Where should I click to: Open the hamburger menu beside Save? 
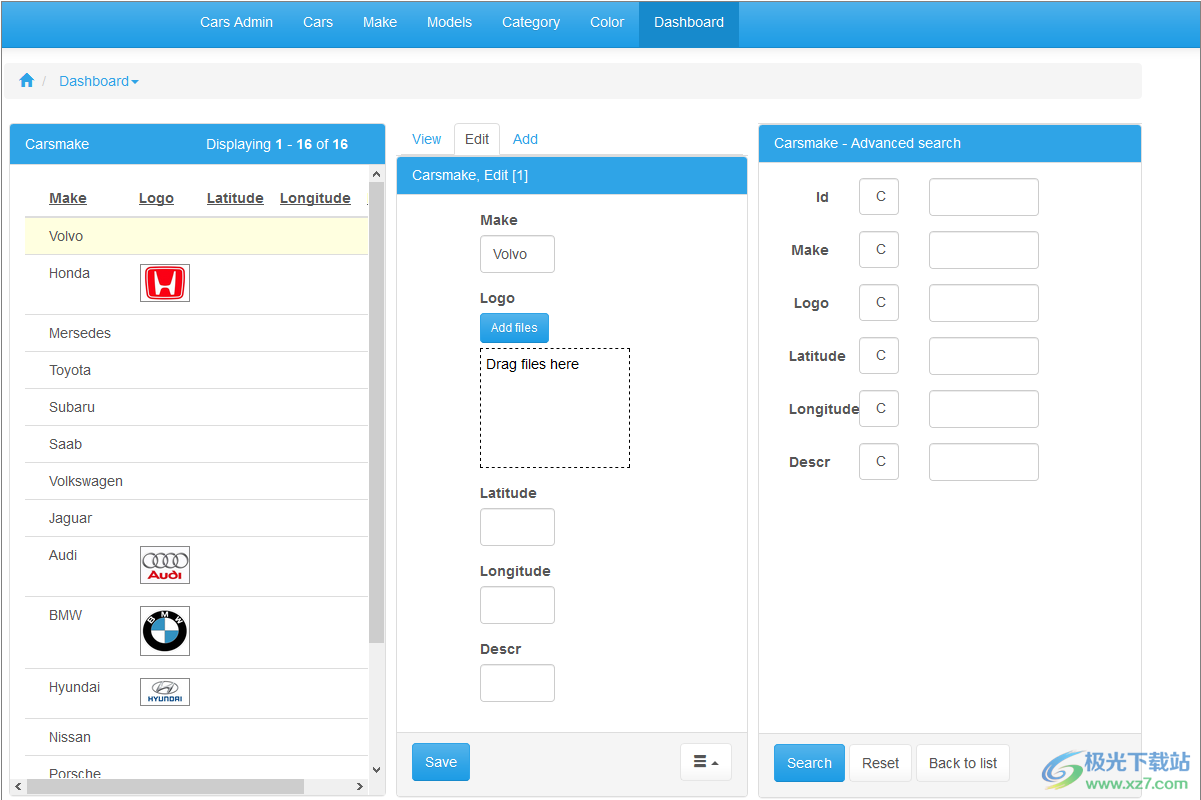(x=706, y=762)
